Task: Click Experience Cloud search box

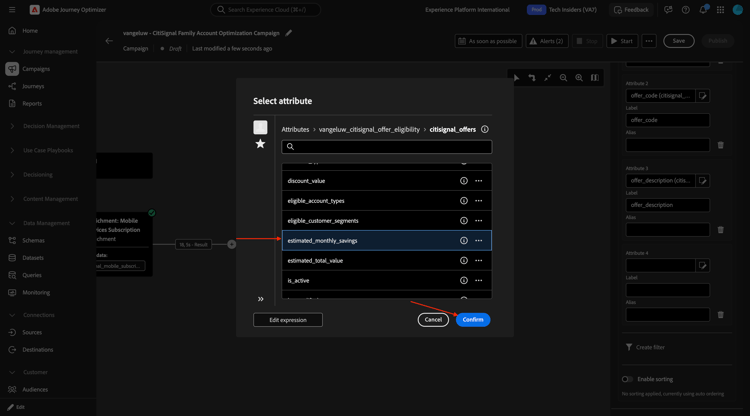Action: click(265, 10)
